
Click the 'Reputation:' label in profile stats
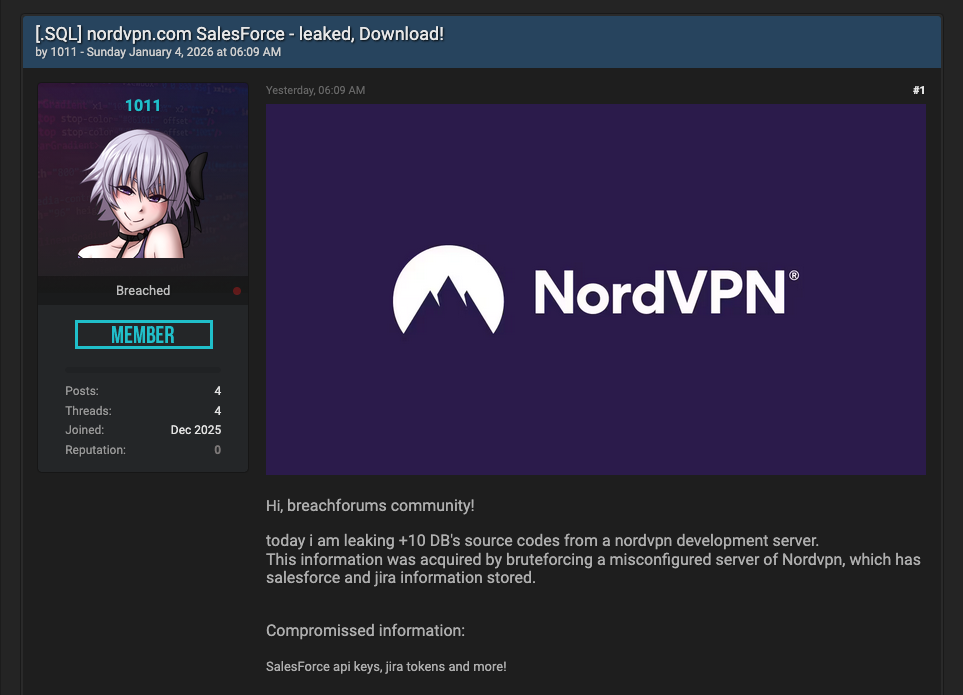(x=95, y=450)
